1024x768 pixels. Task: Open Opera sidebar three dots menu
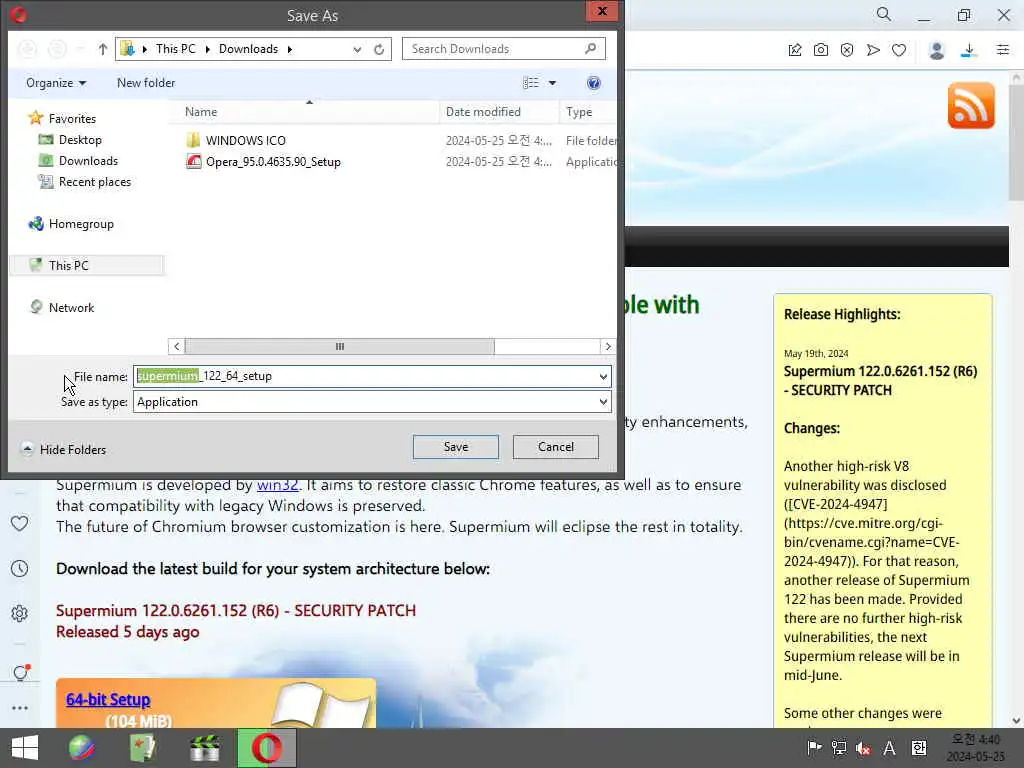coord(20,708)
